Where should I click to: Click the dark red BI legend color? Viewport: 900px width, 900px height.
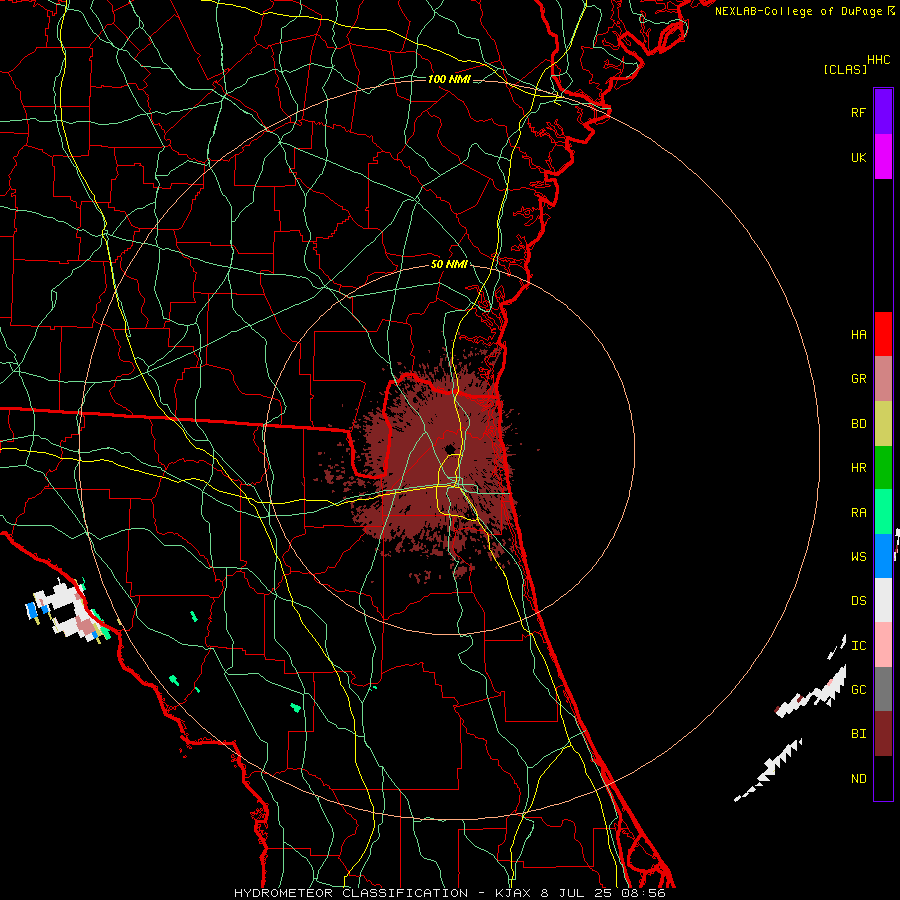pyautogui.click(x=883, y=734)
